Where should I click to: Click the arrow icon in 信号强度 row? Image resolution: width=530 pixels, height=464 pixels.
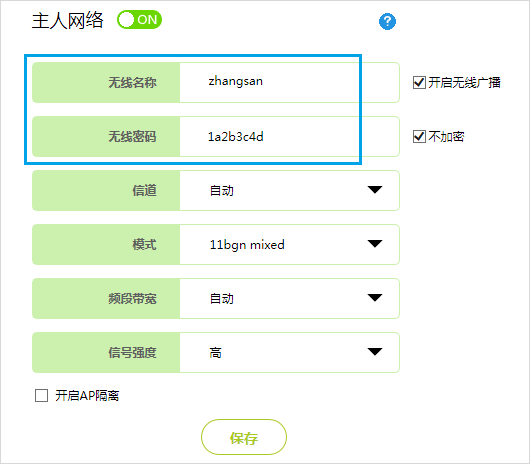(375, 352)
